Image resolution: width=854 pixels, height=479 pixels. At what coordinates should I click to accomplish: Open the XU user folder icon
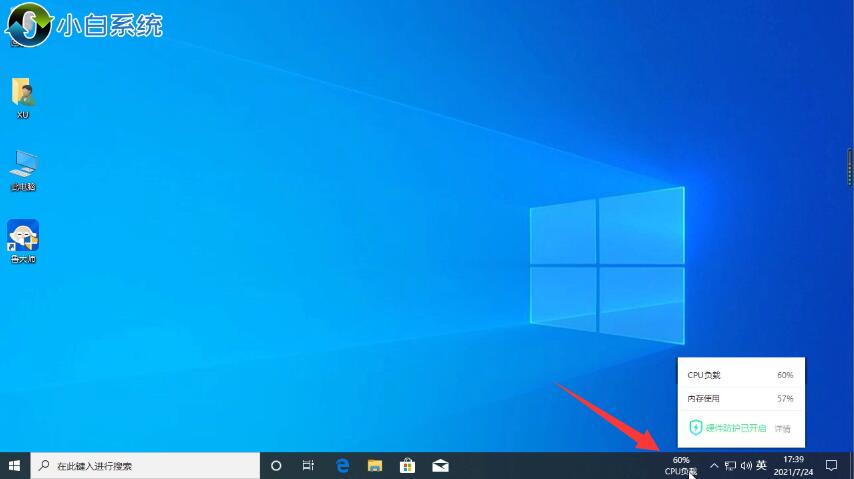23,97
